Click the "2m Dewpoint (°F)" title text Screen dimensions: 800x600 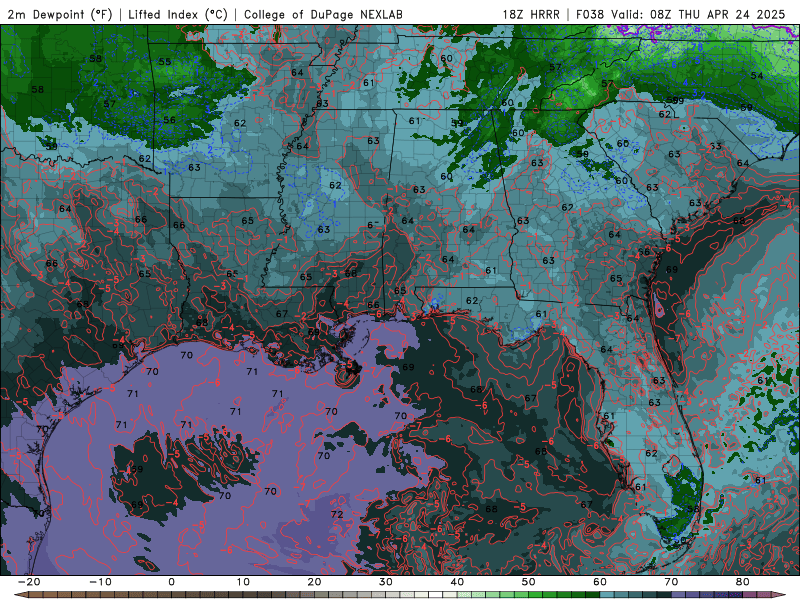coord(60,15)
